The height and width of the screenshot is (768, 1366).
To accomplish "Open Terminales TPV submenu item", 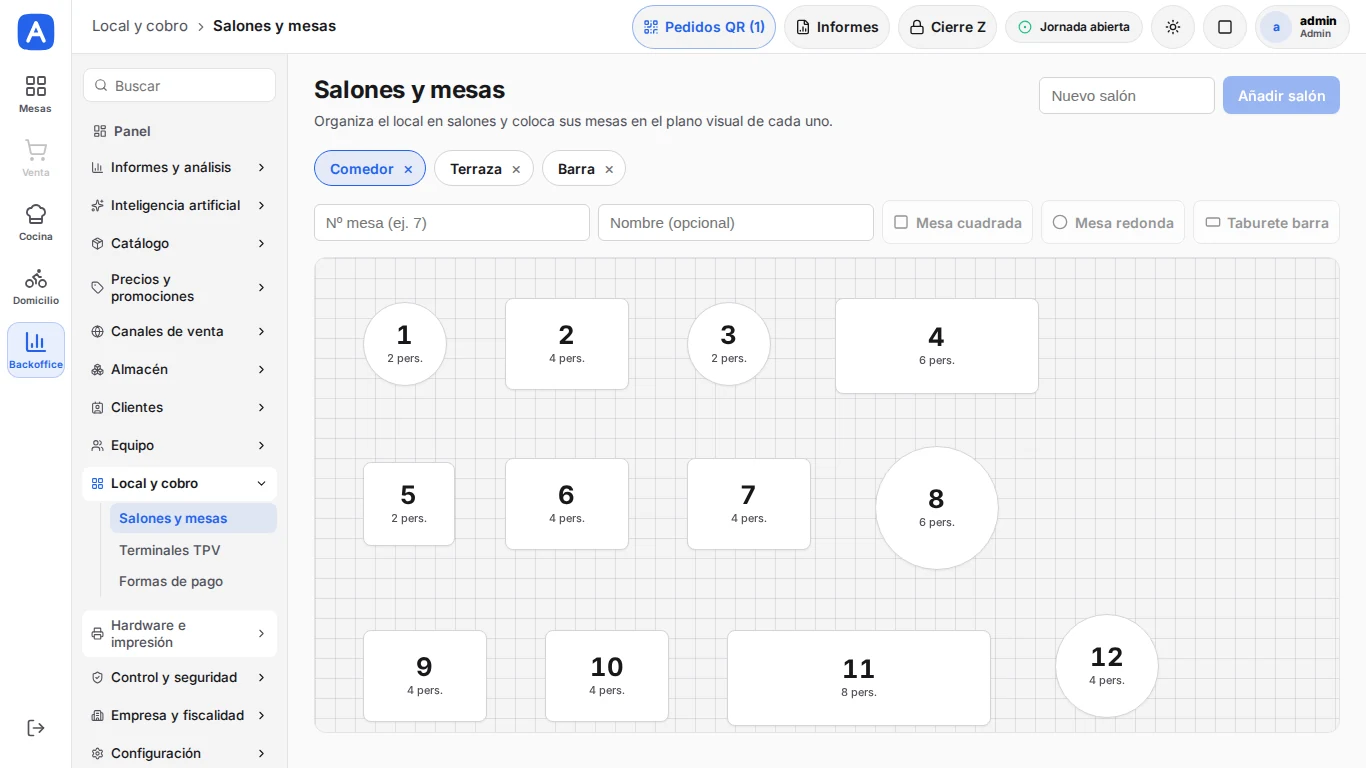I will [x=193, y=550].
